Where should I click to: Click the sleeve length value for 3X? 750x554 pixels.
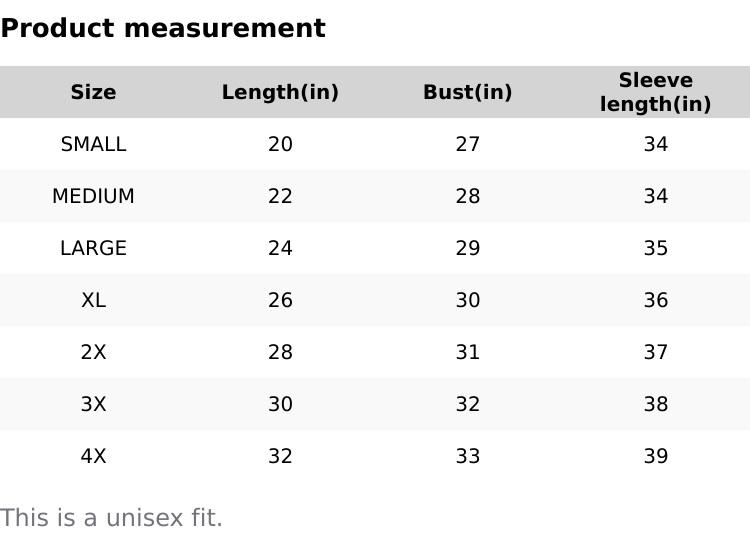(x=655, y=404)
